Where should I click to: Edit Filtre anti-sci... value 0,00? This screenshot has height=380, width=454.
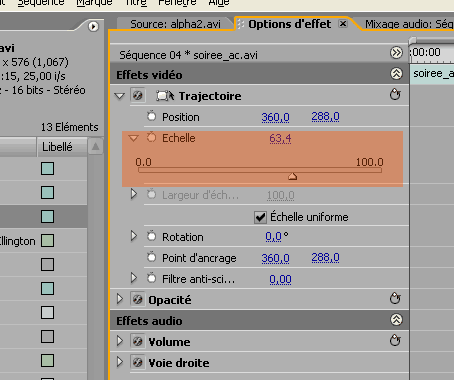(x=280, y=279)
